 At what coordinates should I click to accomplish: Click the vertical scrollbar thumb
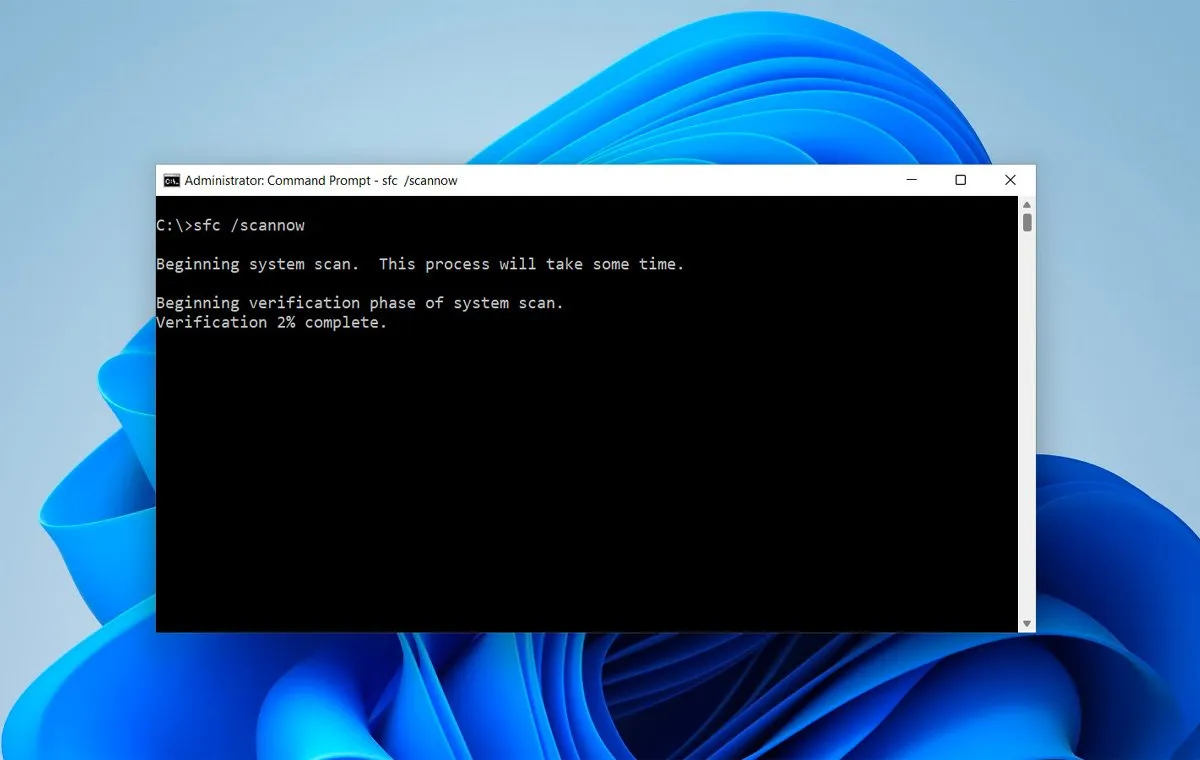[x=1027, y=222]
